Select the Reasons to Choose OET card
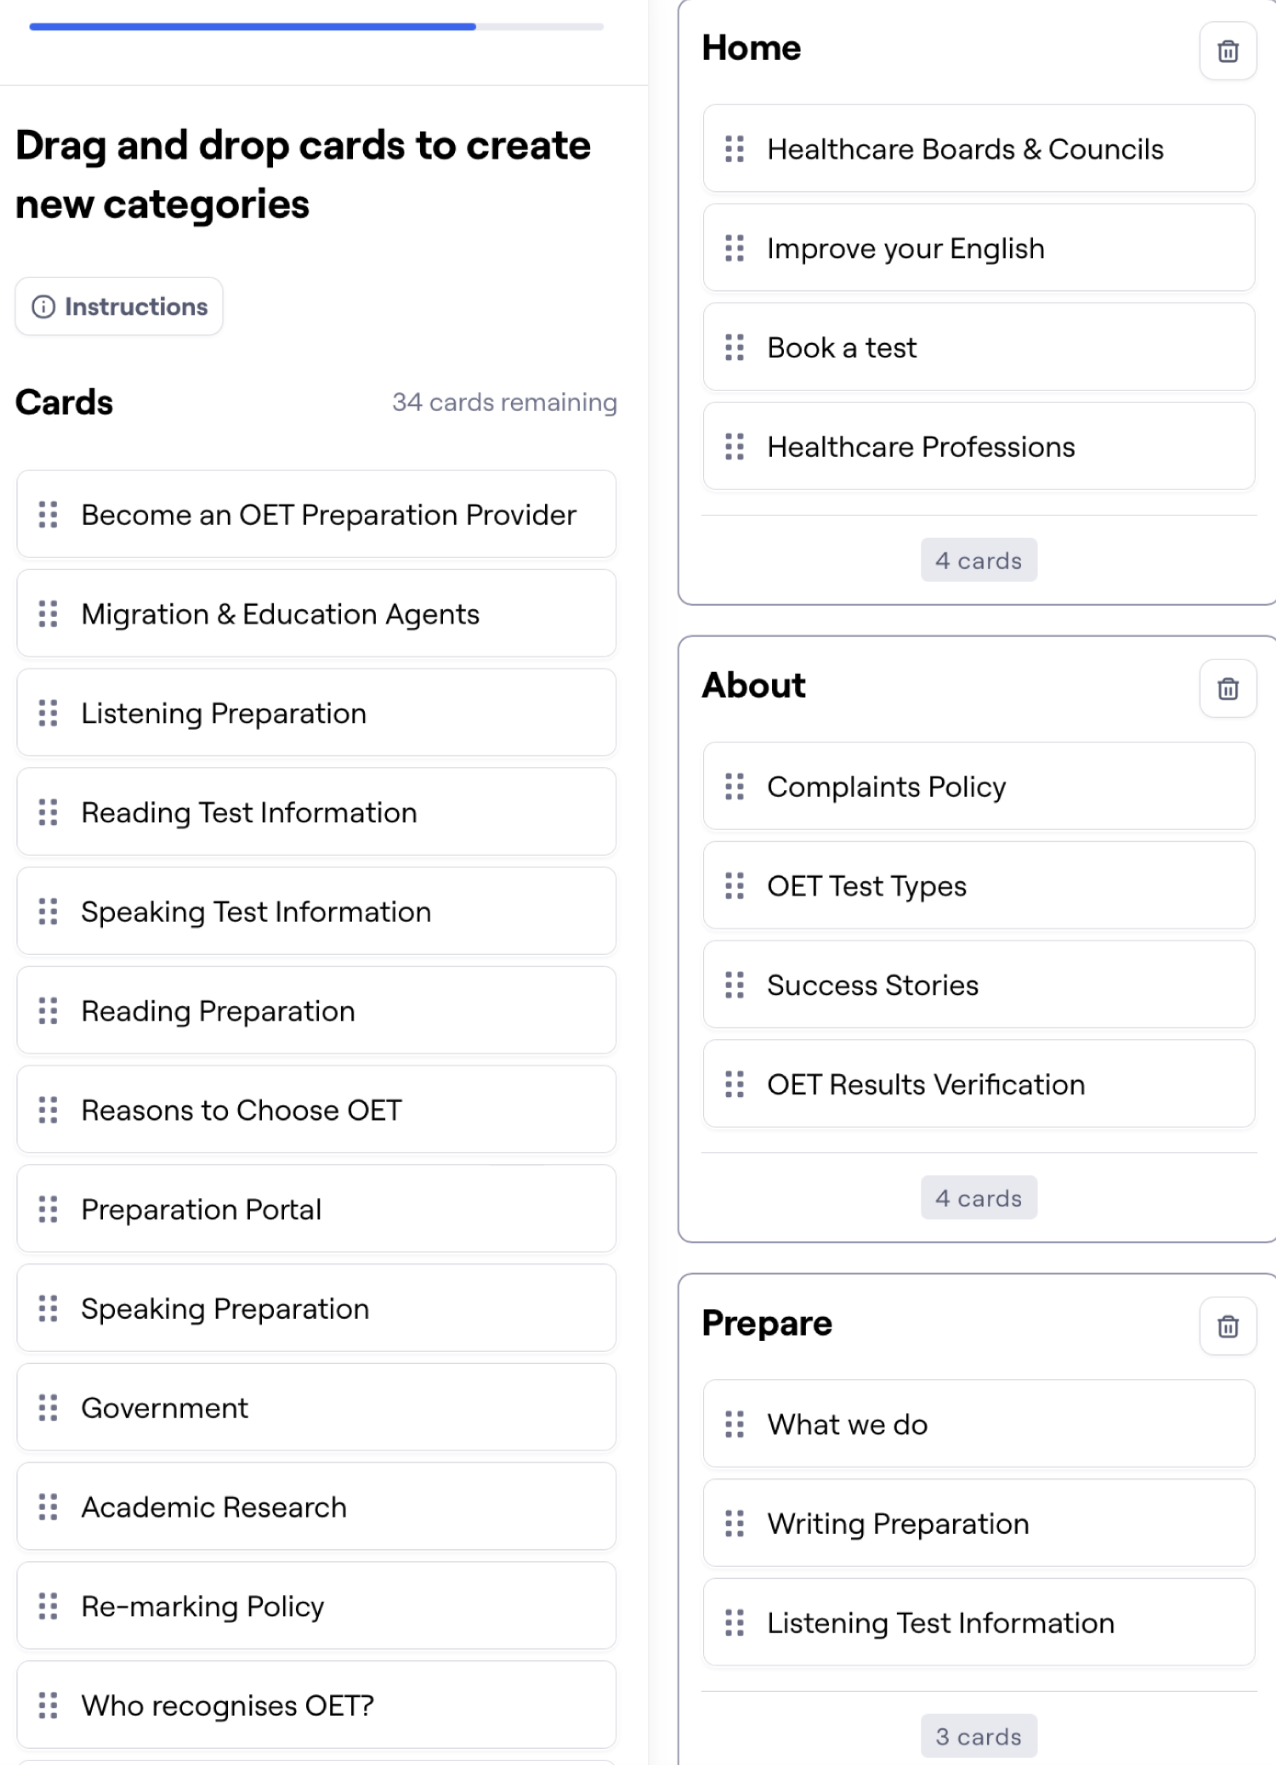1276x1765 pixels. 316,1110
